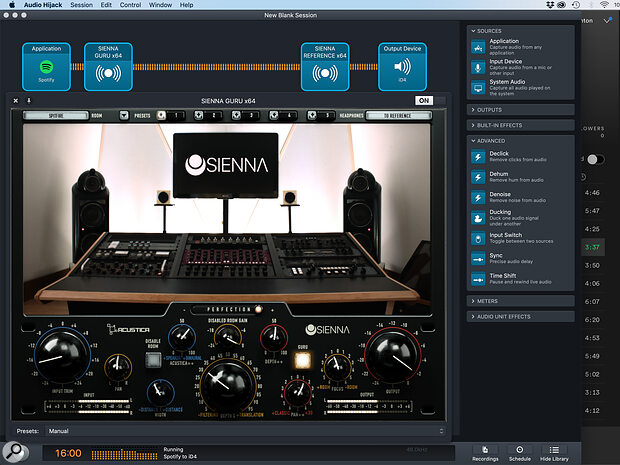Expand the OUTPUTS section
This screenshot has width=620, height=465.
click(x=520, y=110)
